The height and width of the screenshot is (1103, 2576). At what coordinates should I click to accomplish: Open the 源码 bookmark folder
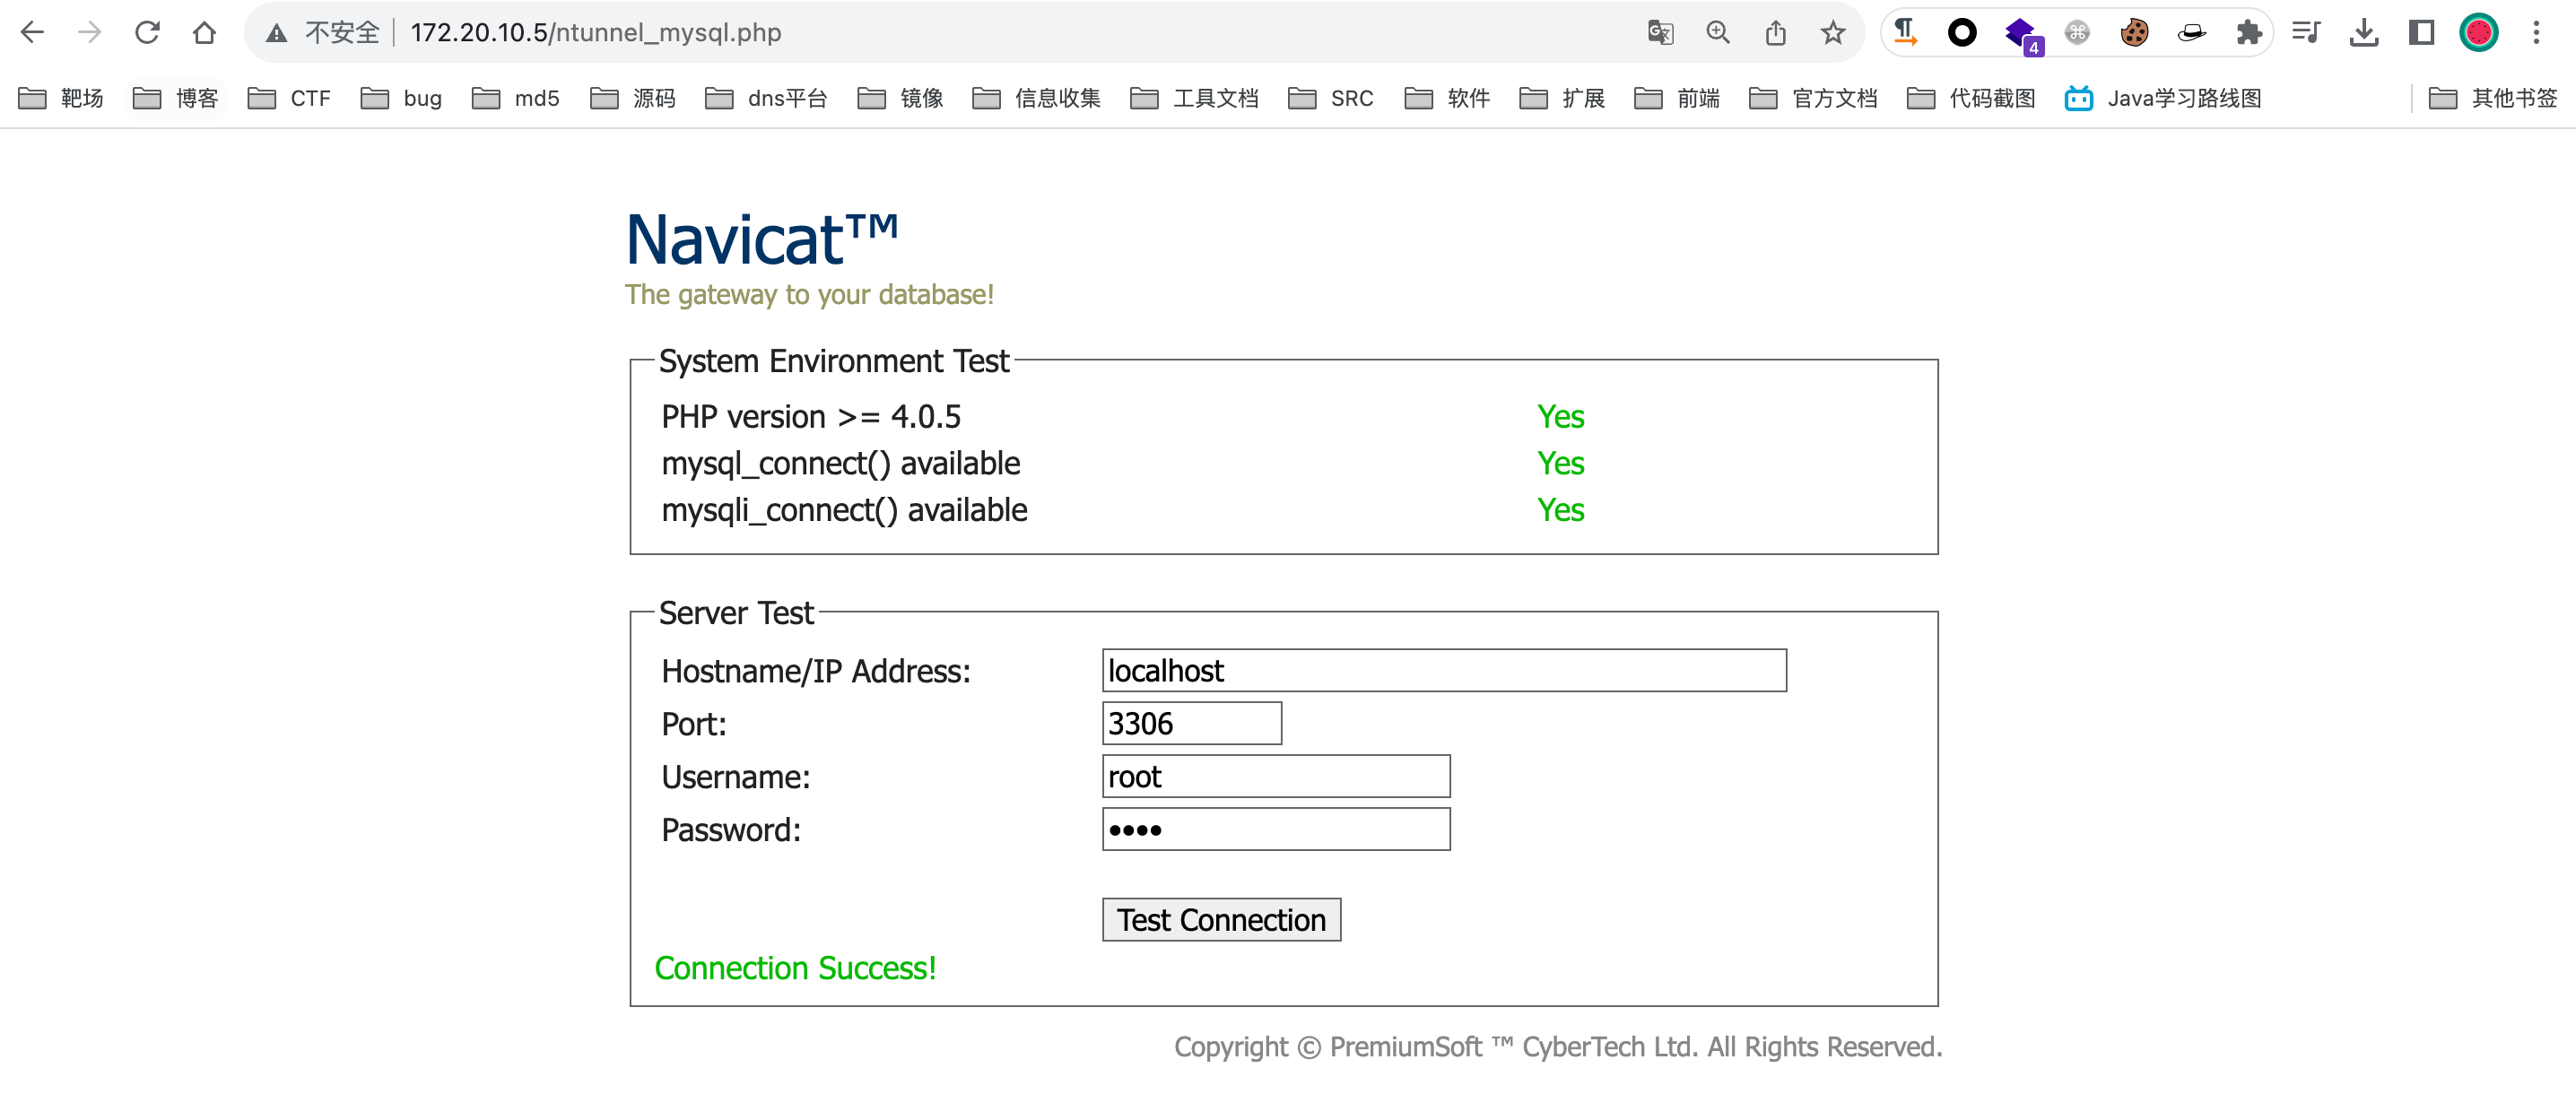(633, 98)
